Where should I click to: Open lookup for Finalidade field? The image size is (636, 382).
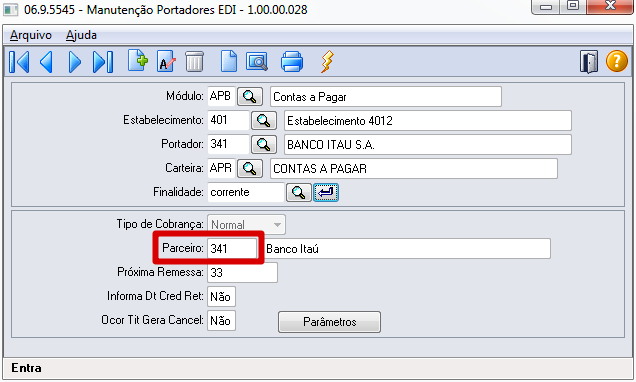pos(299,192)
